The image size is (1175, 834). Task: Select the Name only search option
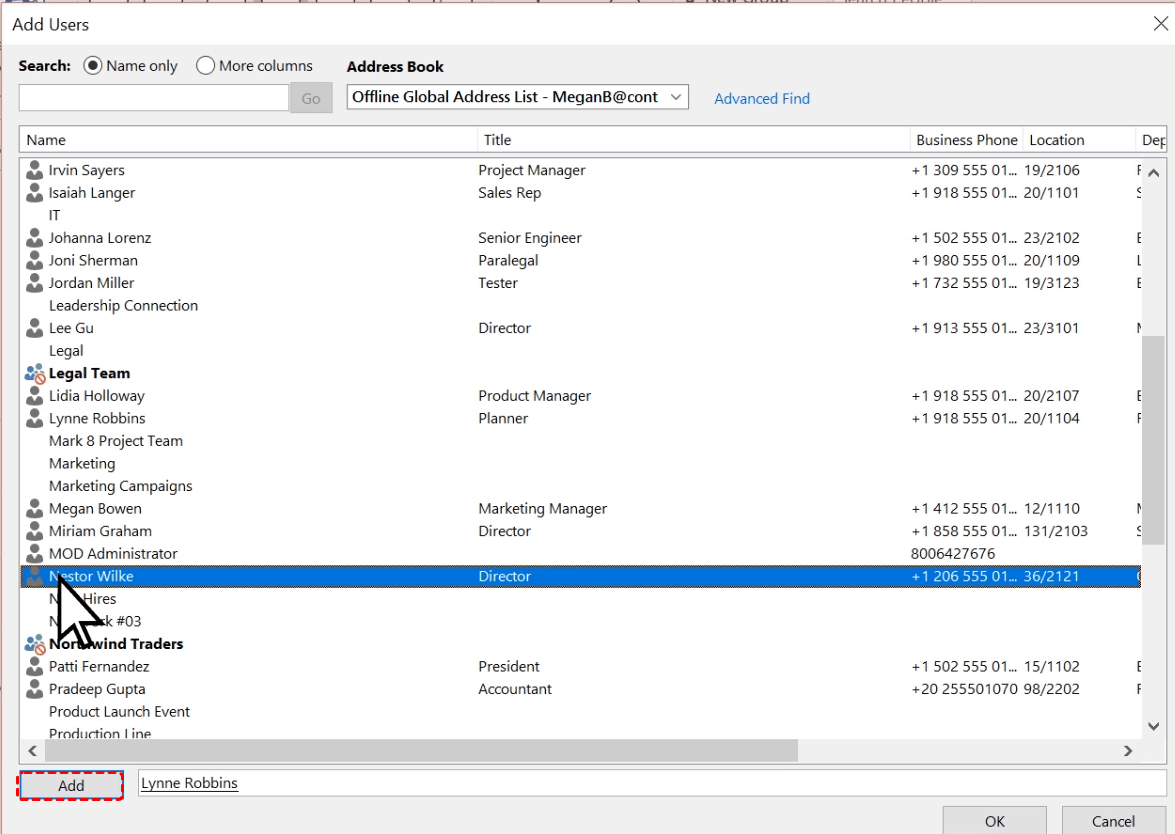93,66
